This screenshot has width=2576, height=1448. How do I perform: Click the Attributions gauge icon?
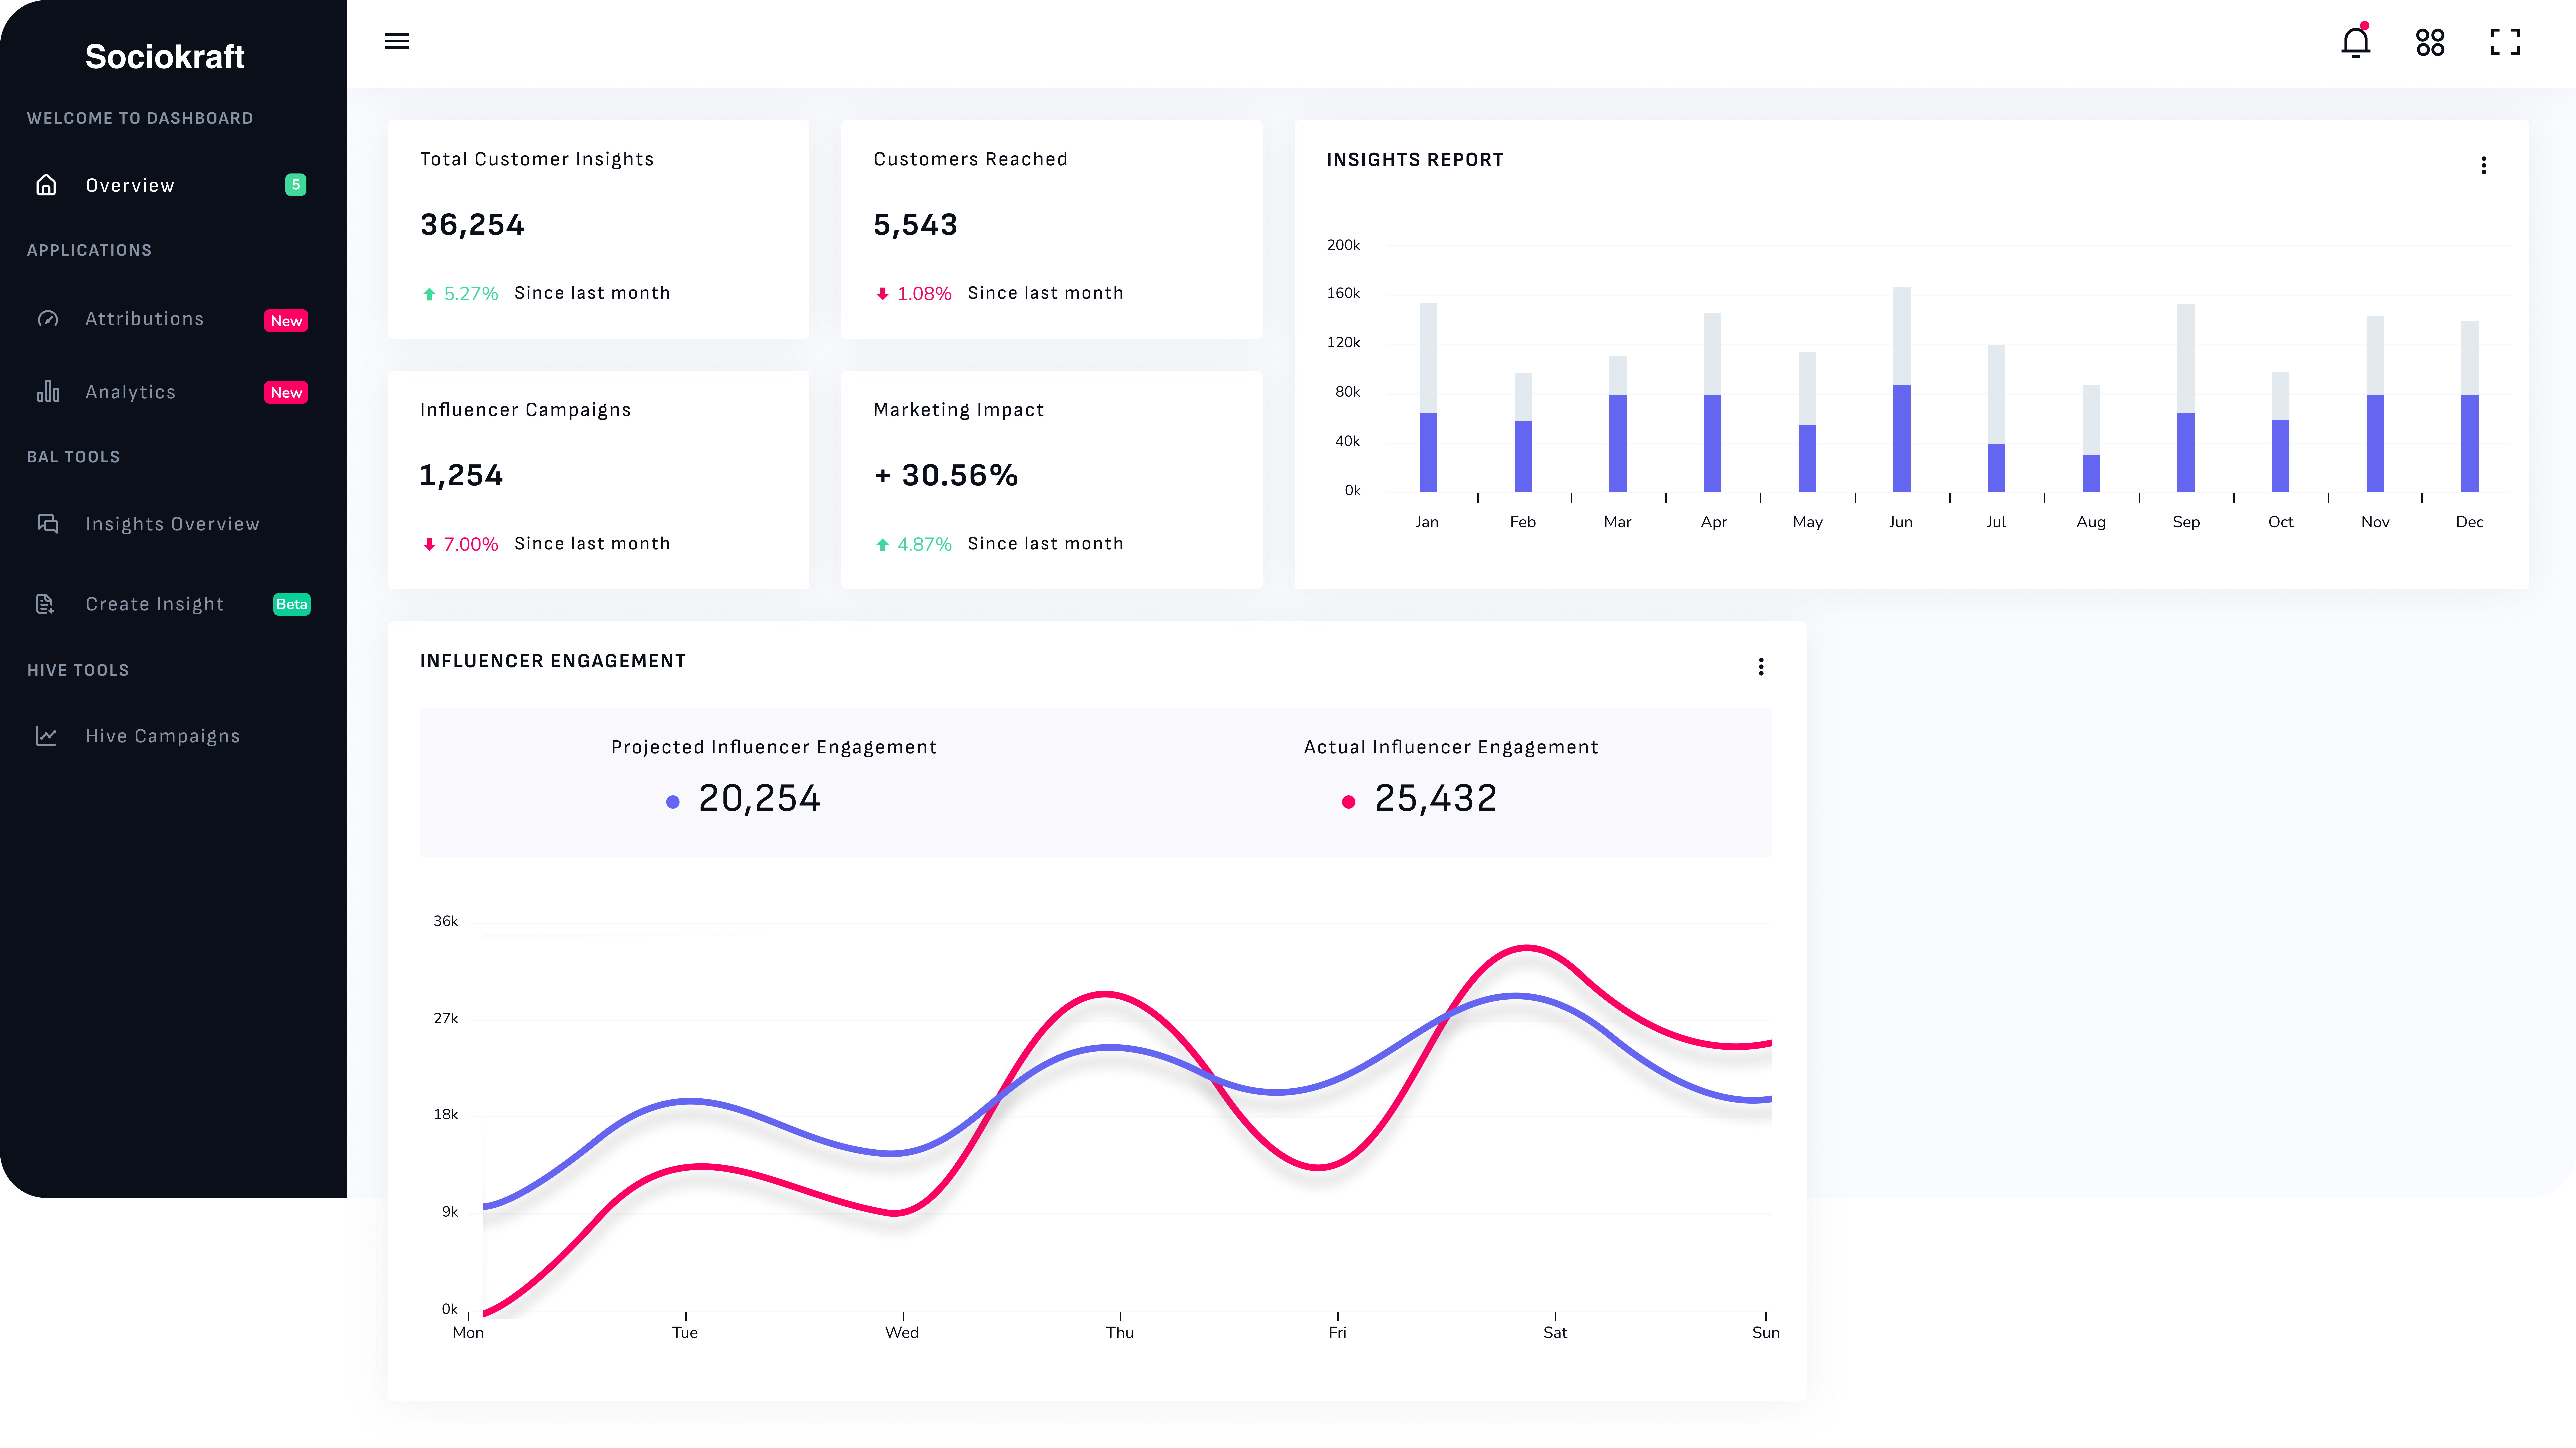click(x=48, y=319)
